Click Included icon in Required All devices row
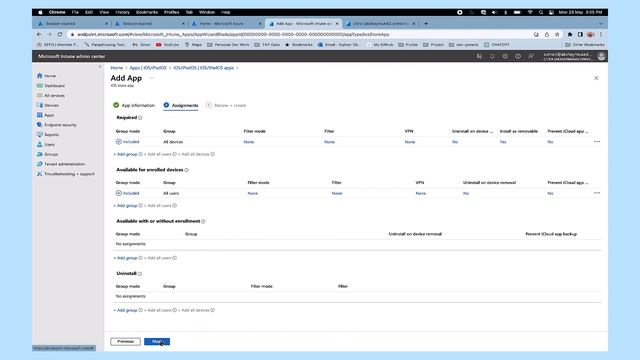 coord(119,142)
